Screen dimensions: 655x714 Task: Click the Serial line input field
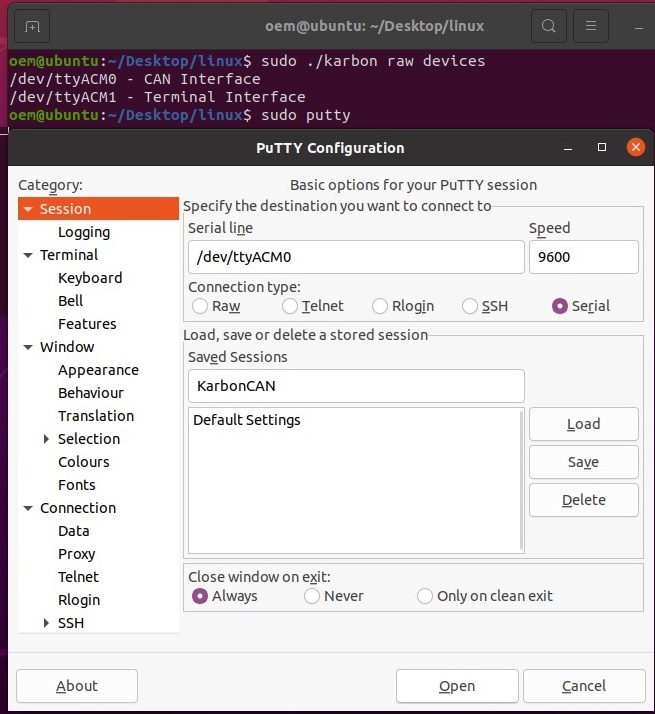coord(356,257)
